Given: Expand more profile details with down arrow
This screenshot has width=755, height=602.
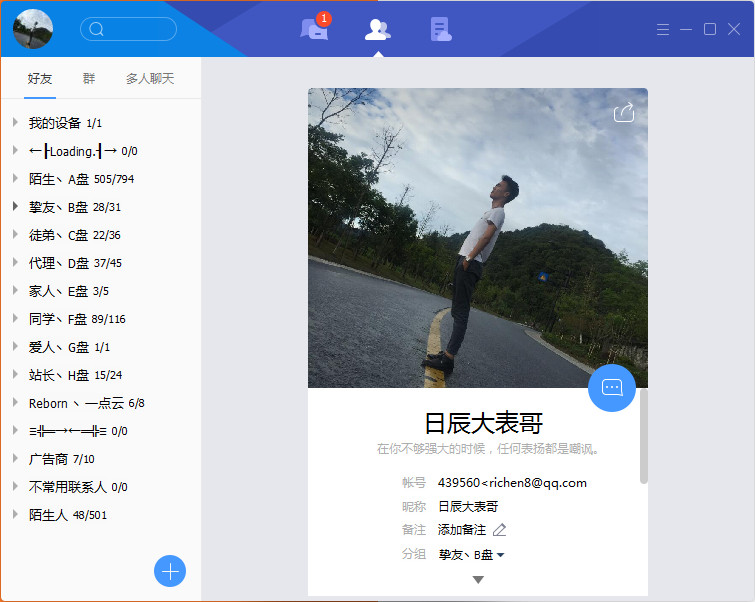Looking at the screenshot, I should pyautogui.click(x=478, y=580).
